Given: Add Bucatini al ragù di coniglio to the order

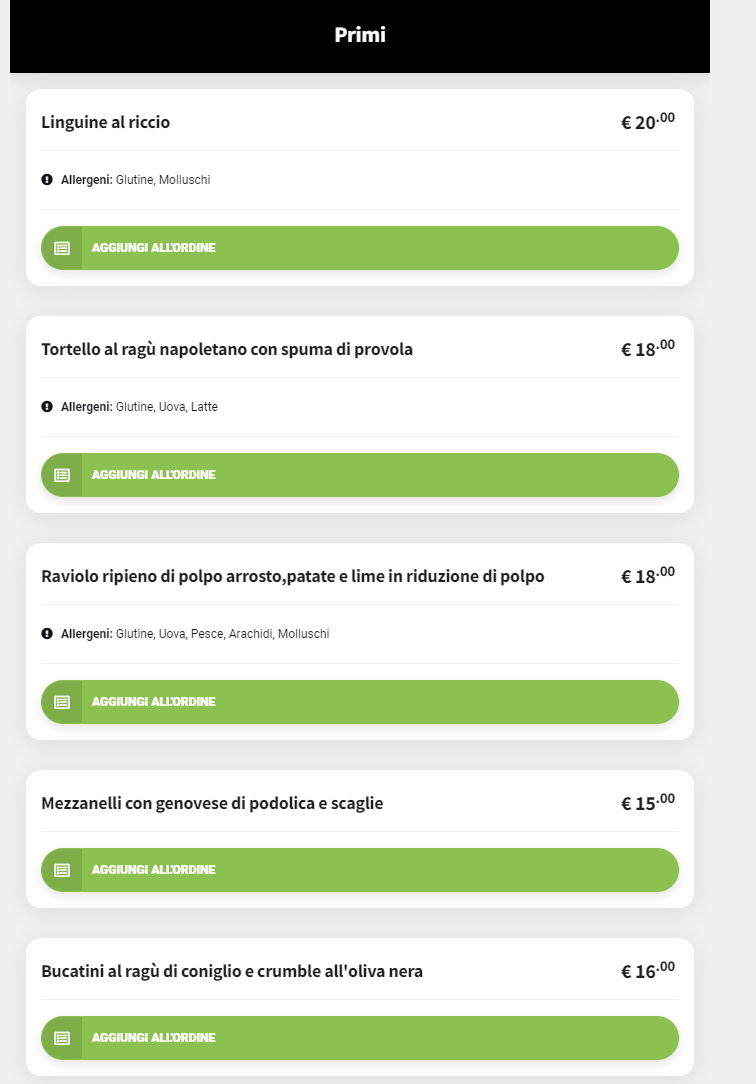Looking at the screenshot, I should pos(360,1038).
